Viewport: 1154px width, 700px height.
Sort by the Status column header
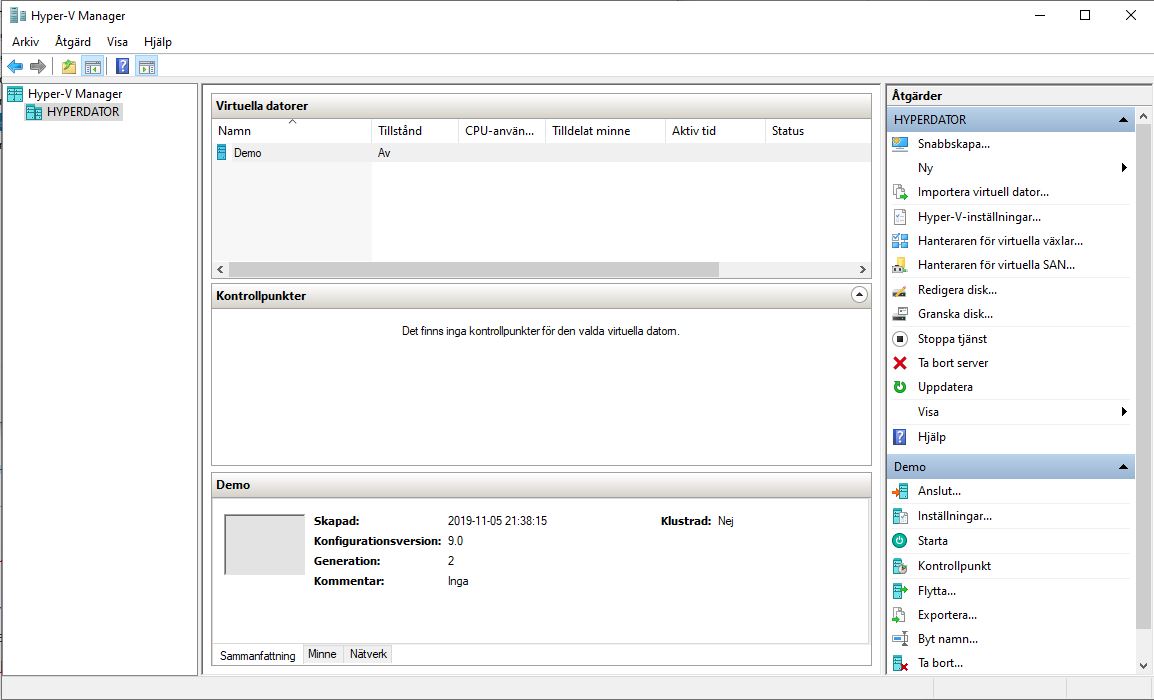(818, 131)
